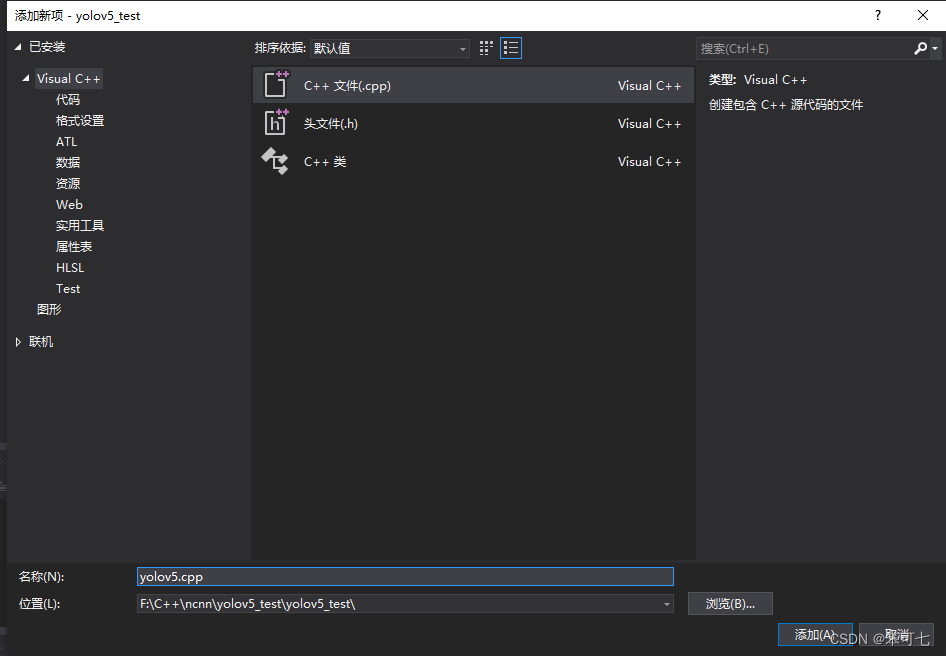Click 'Visual C++' label in C++ 类 row
The height and width of the screenshot is (656, 946).
click(649, 162)
